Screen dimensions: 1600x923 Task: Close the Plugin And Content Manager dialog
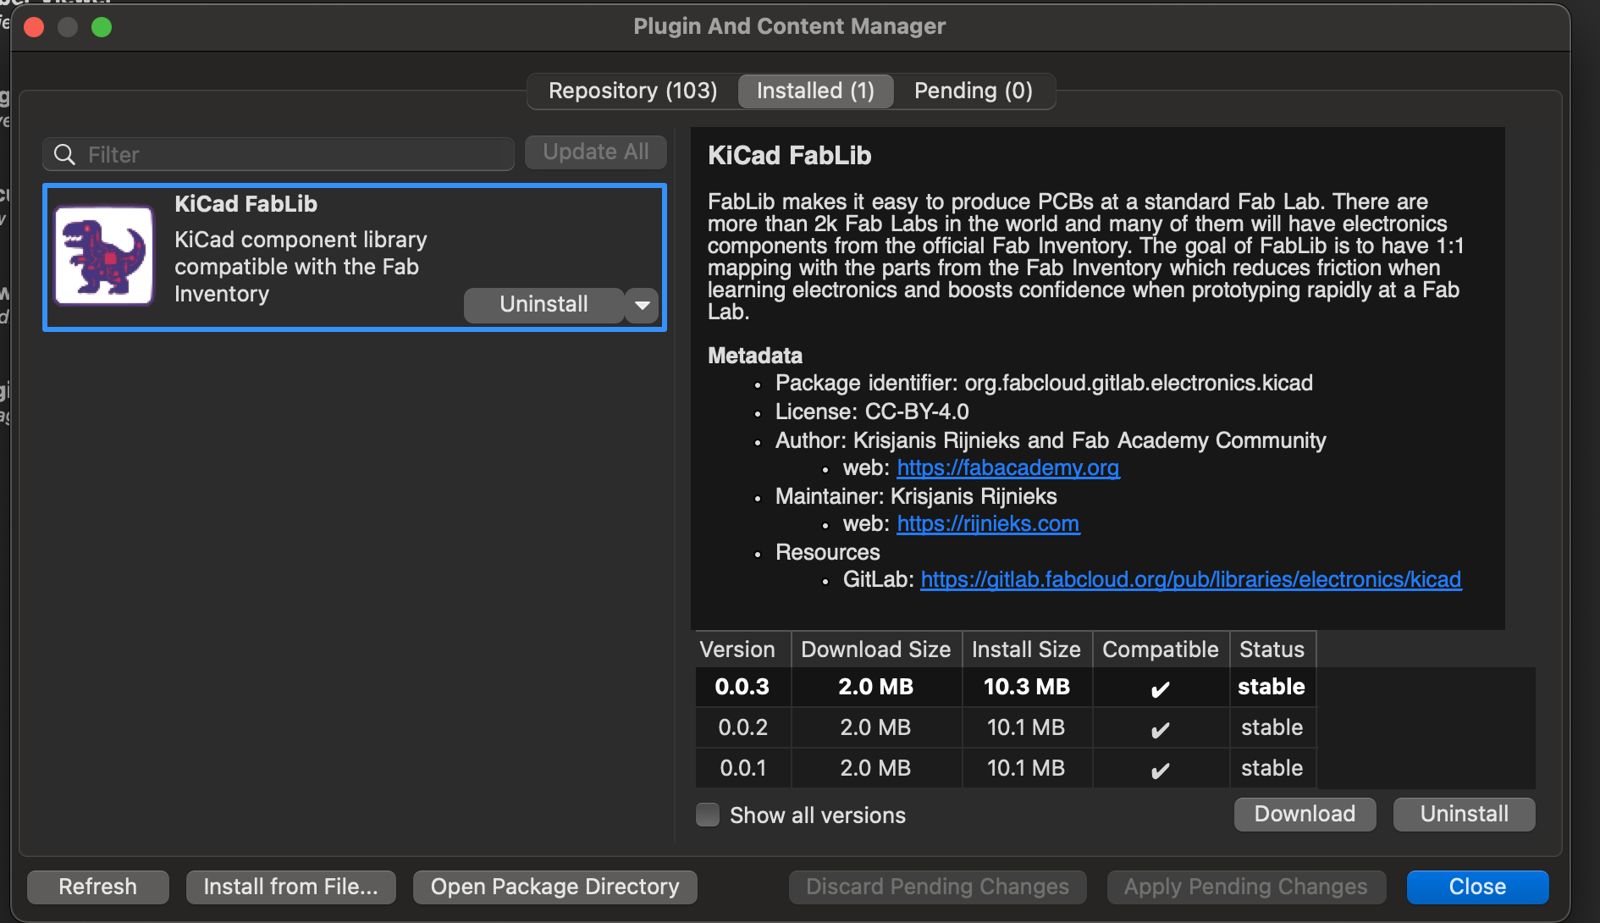tap(1477, 887)
